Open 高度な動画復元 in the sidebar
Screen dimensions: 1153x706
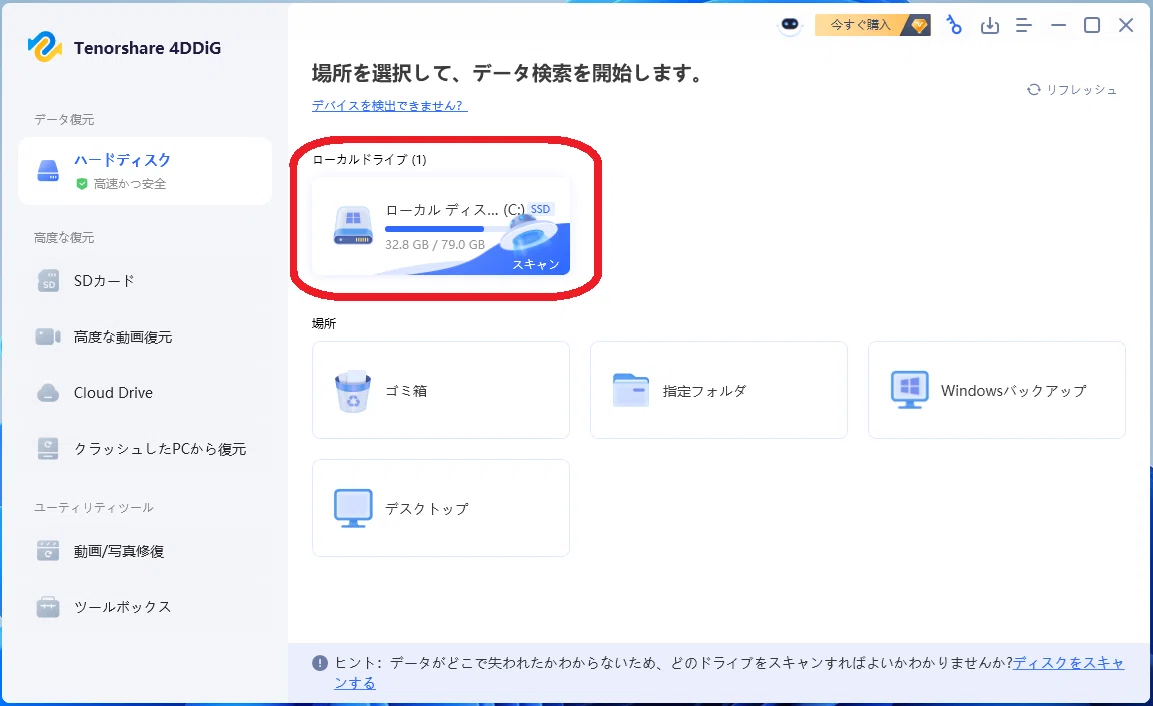145,337
